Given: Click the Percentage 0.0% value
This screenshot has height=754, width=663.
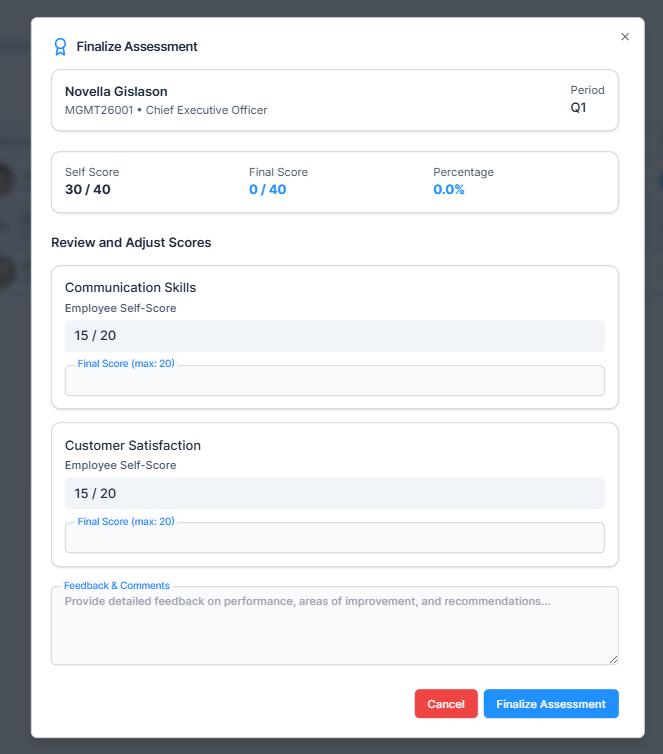Looking at the screenshot, I should click(x=449, y=190).
